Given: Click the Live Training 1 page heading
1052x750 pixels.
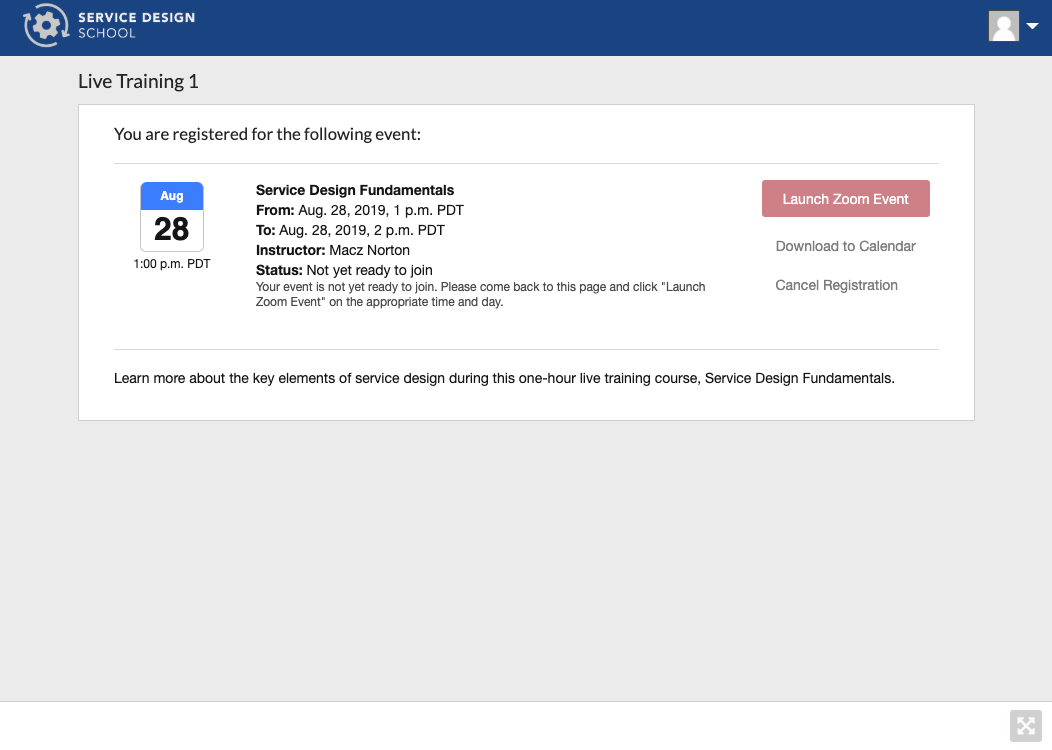Looking at the screenshot, I should tap(138, 82).
